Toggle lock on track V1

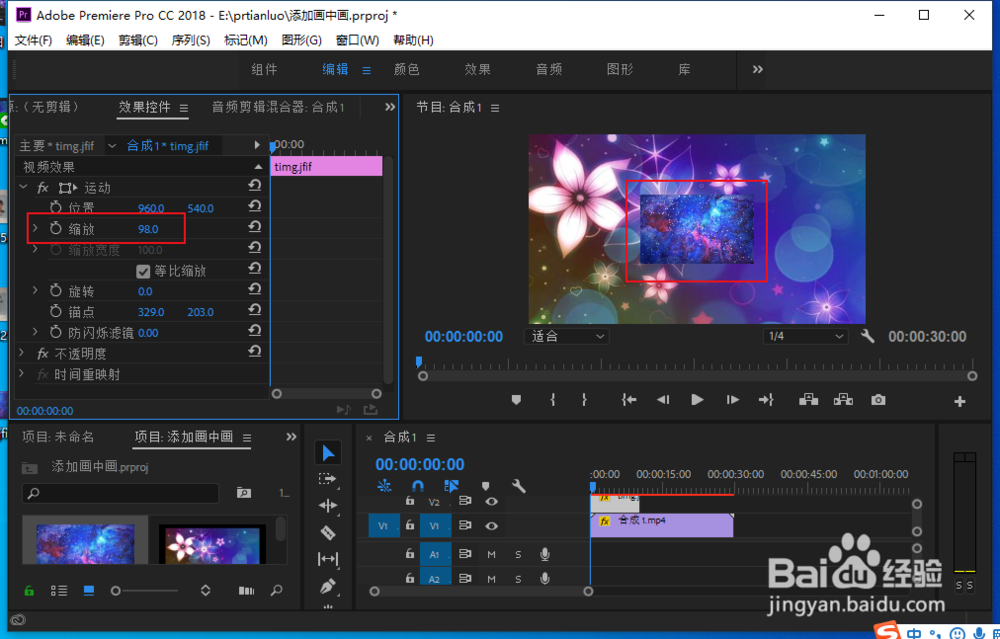point(409,525)
